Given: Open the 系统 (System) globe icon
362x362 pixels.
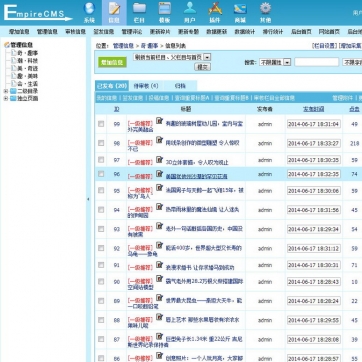Looking at the screenshot, I should click(x=89, y=9).
